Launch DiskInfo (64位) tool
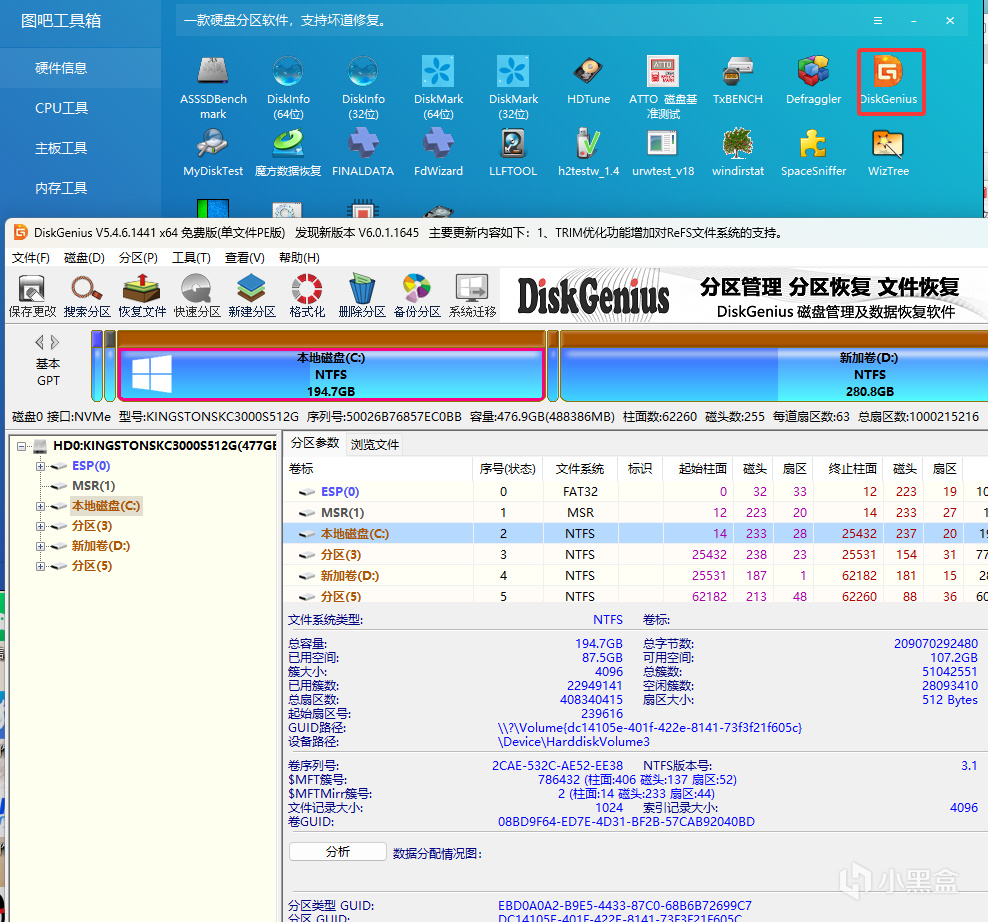The height and width of the screenshot is (922, 988). pyautogui.click(x=288, y=87)
